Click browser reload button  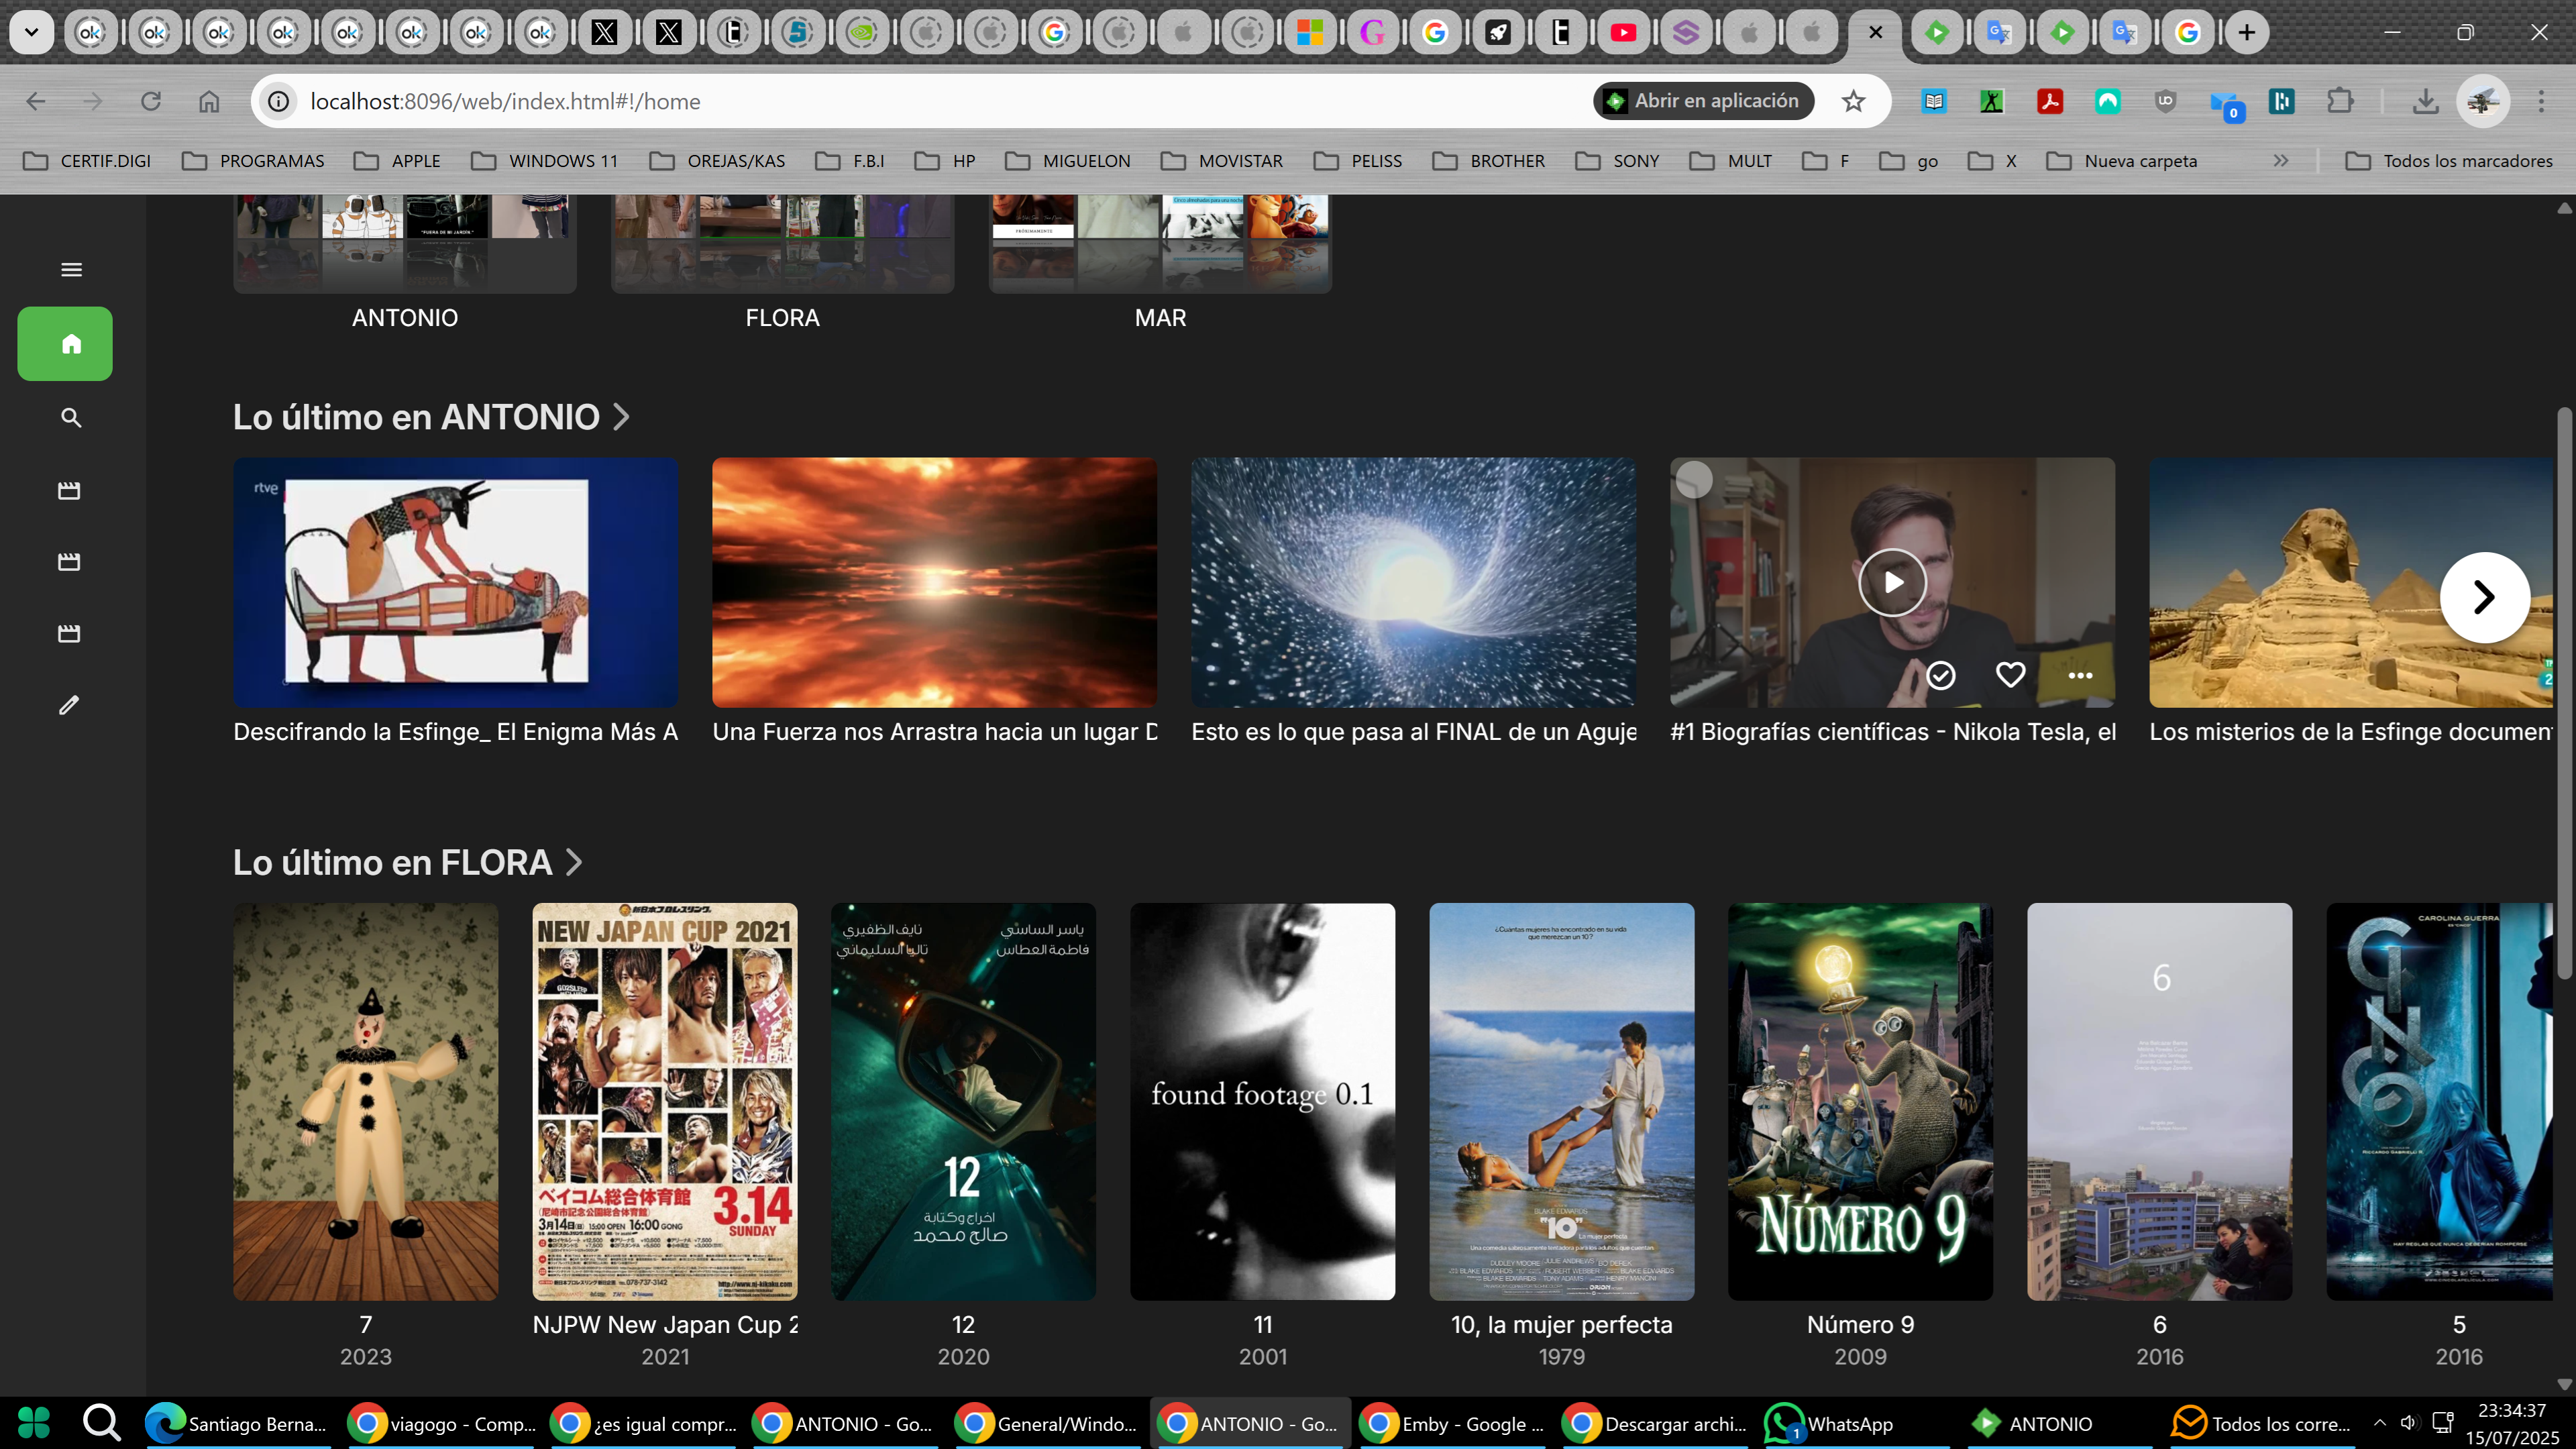click(x=150, y=101)
